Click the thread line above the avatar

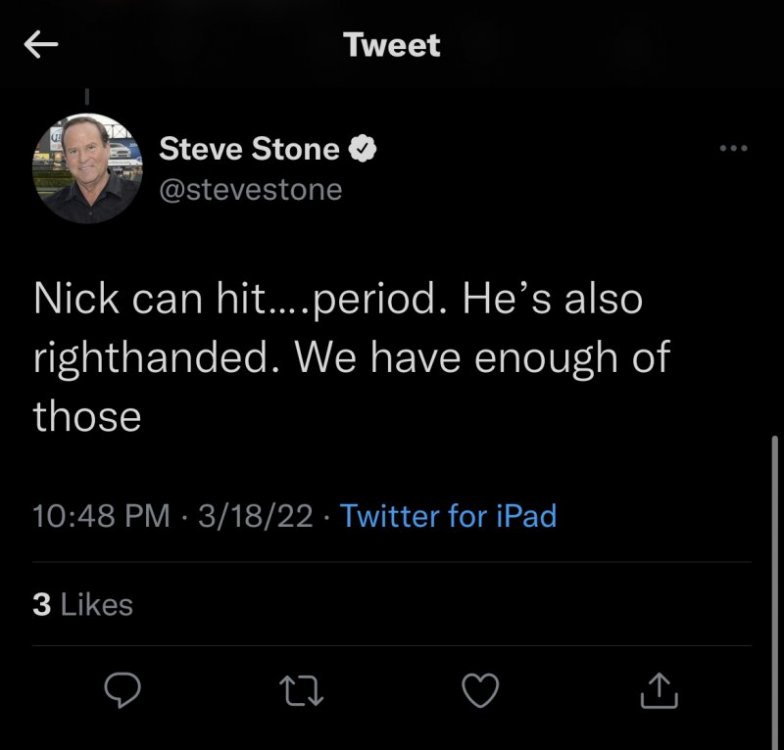(x=87, y=97)
